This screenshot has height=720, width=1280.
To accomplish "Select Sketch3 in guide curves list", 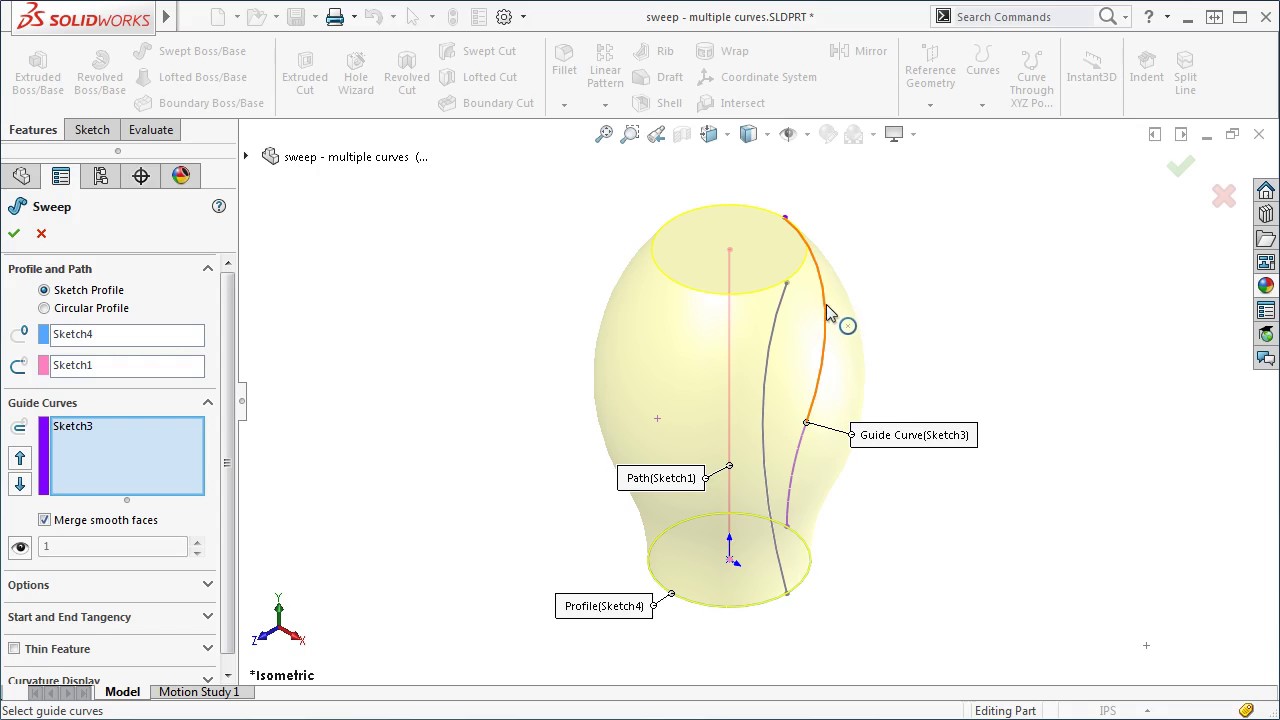I will pos(72,426).
